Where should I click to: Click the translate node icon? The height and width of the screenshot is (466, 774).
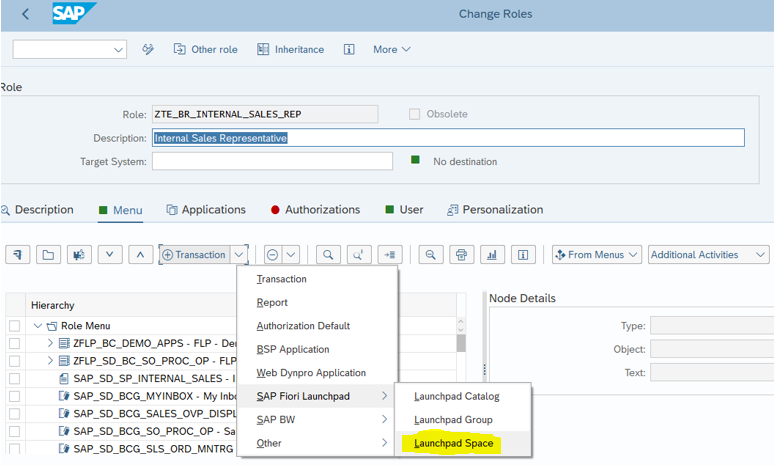[79, 255]
